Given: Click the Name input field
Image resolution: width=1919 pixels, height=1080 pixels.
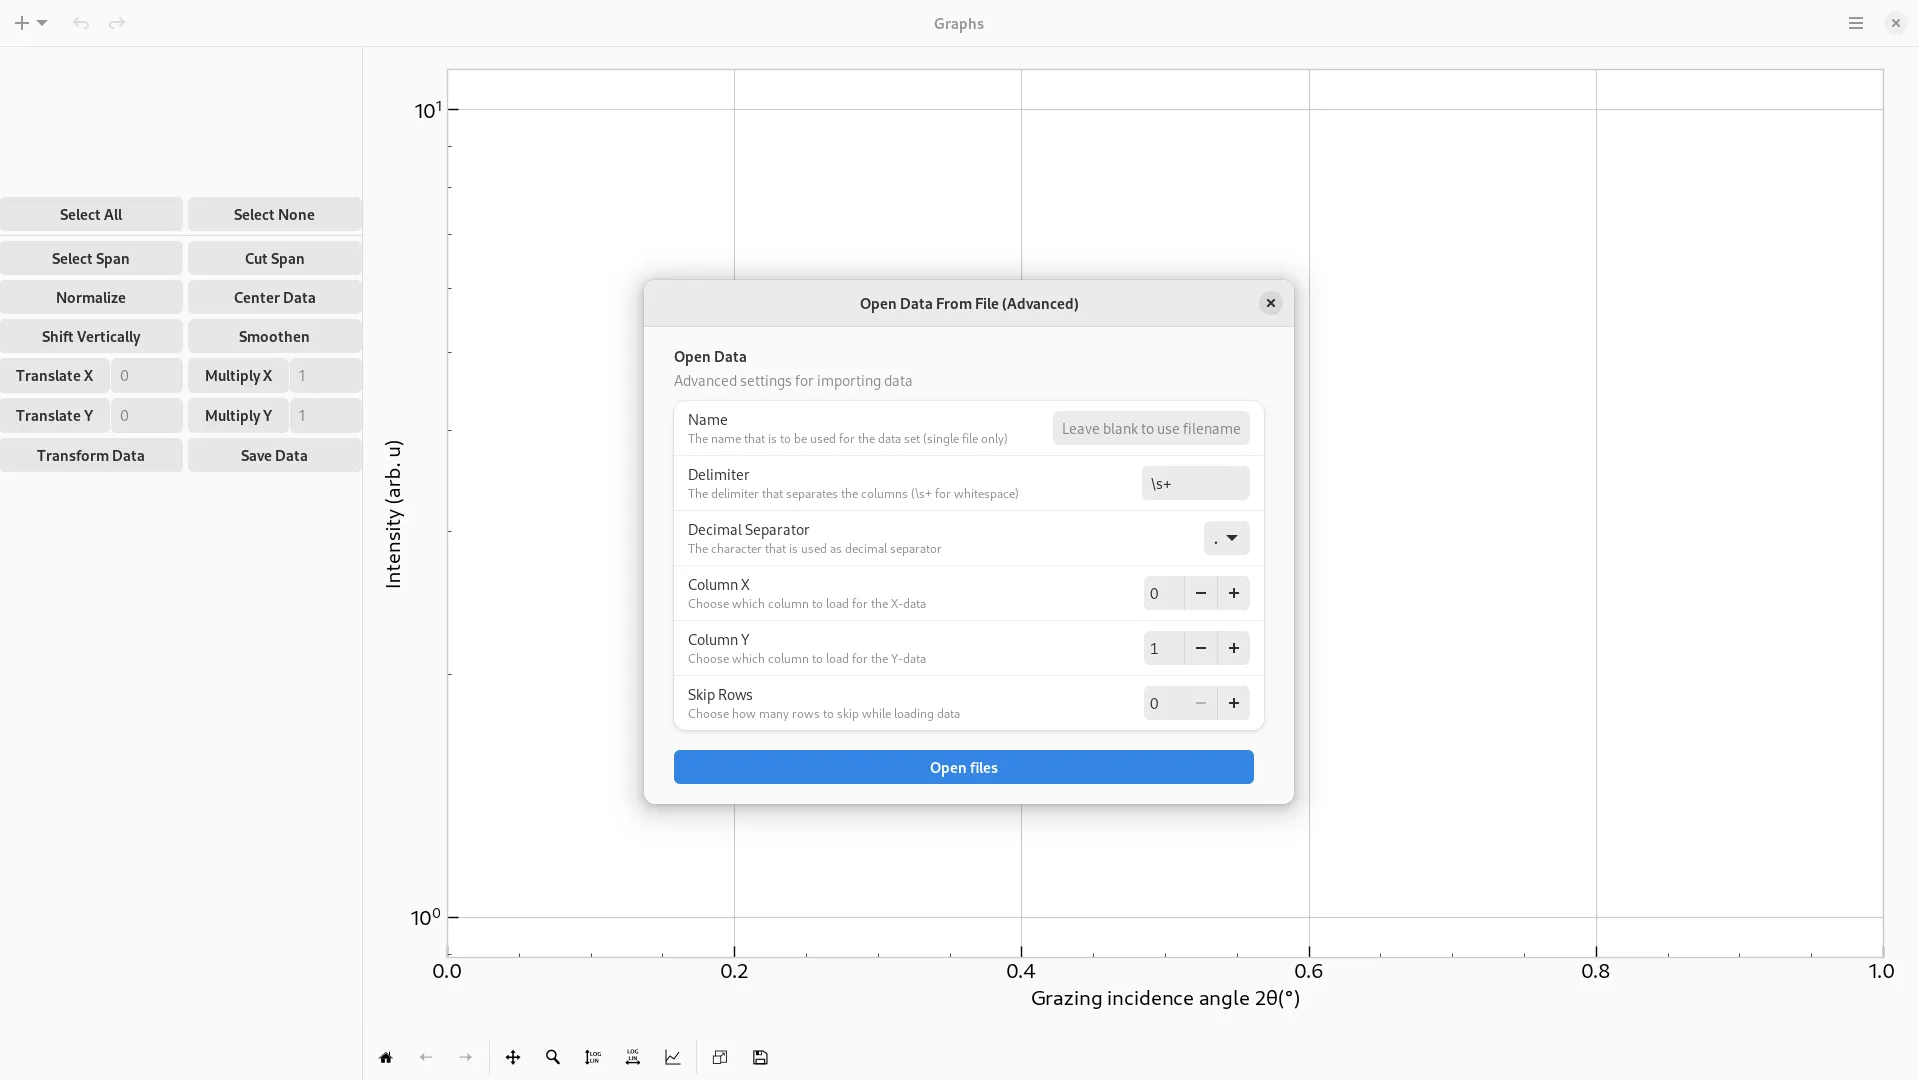Looking at the screenshot, I should [1150, 428].
